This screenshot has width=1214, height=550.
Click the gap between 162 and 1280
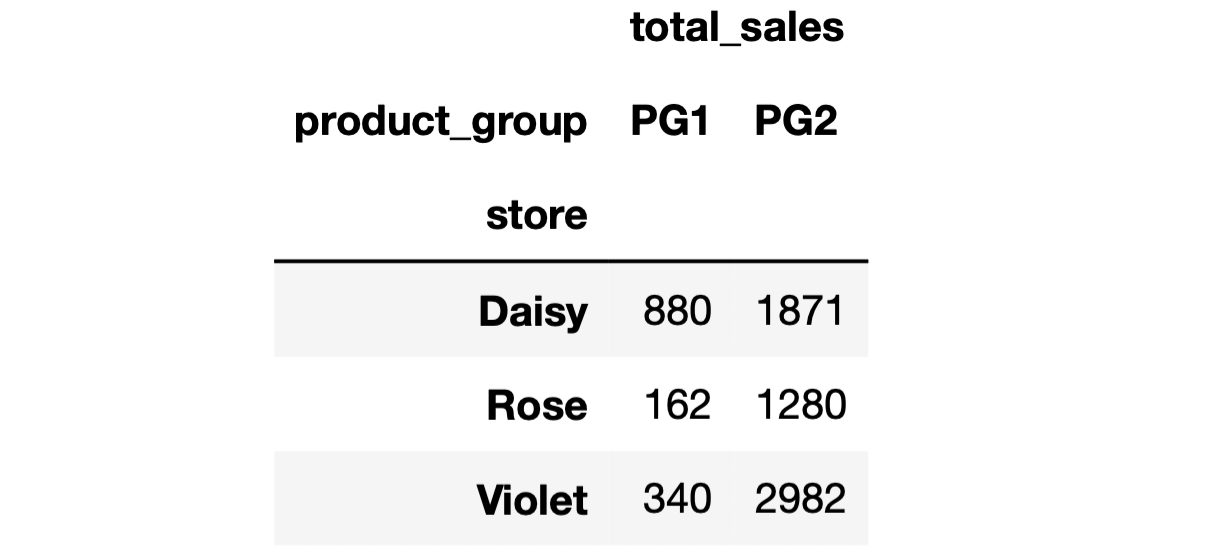coord(734,405)
